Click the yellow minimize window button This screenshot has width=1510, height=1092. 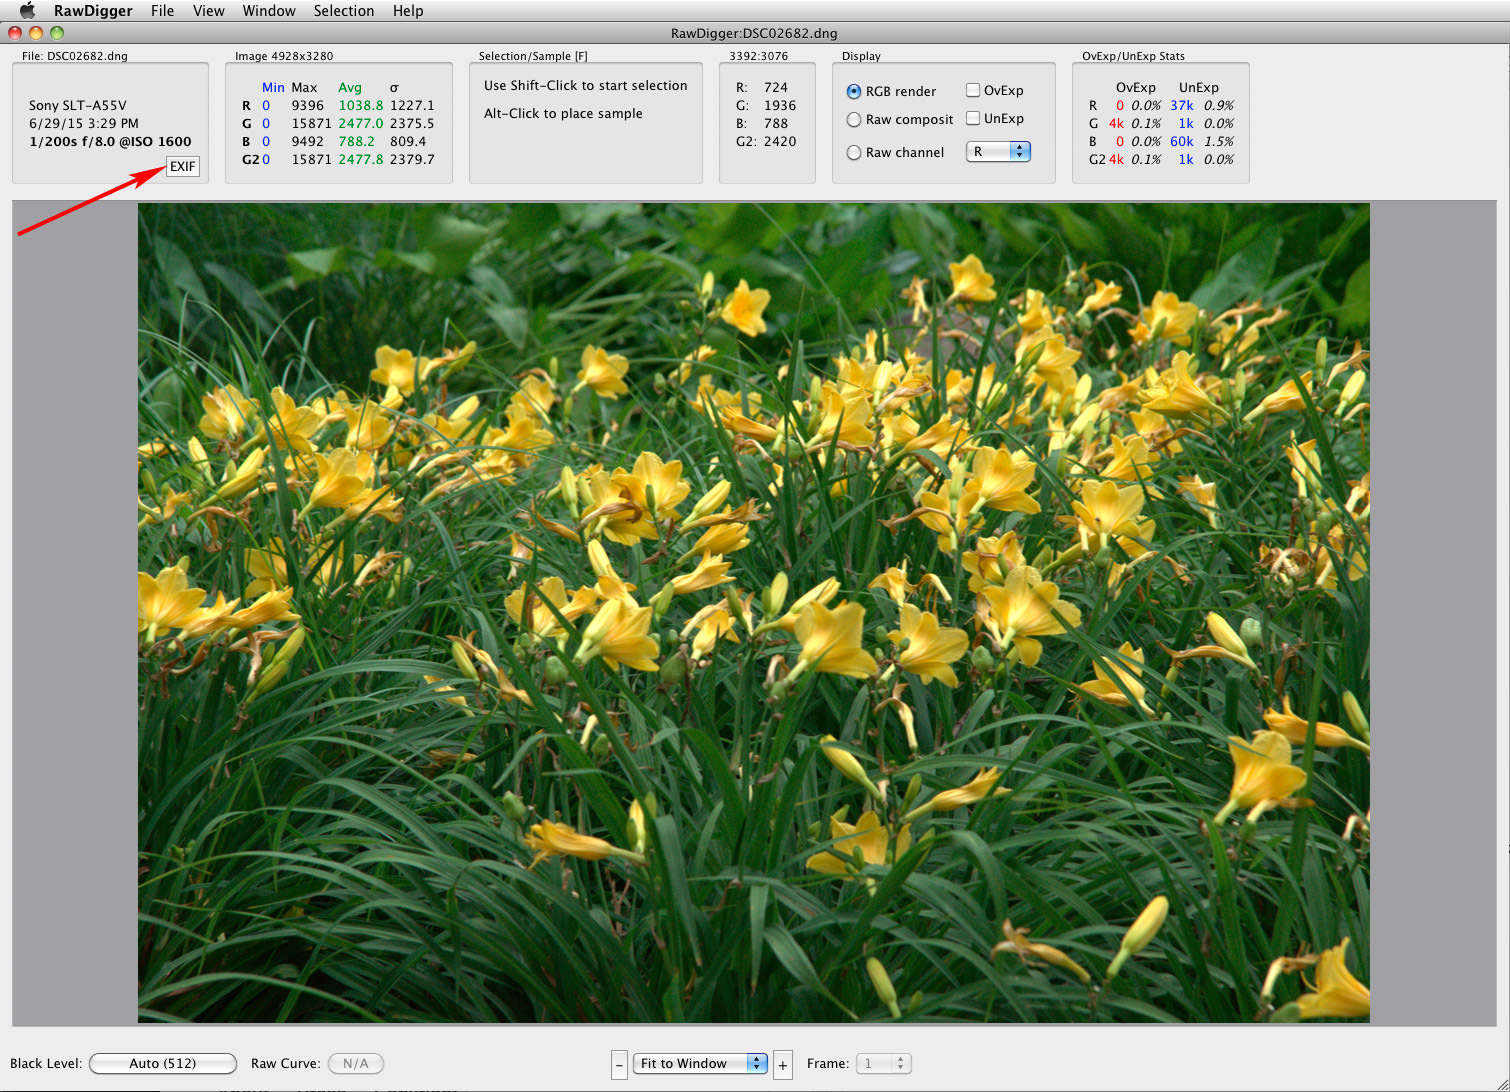coord(36,33)
